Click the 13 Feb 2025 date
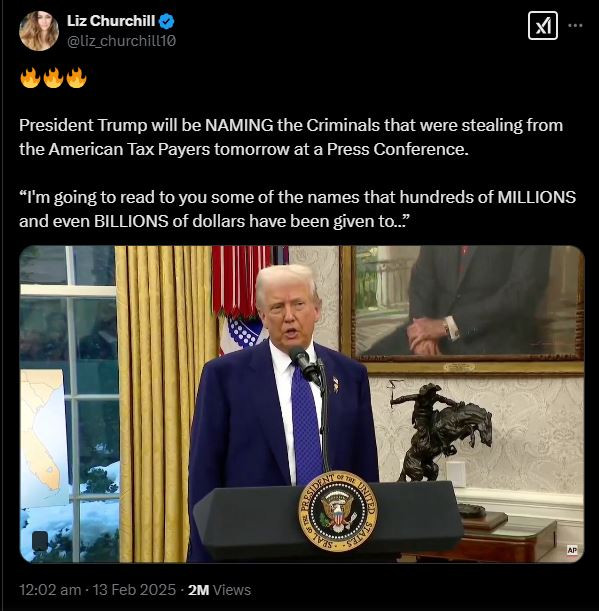The height and width of the screenshot is (611, 599). (134, 590)
